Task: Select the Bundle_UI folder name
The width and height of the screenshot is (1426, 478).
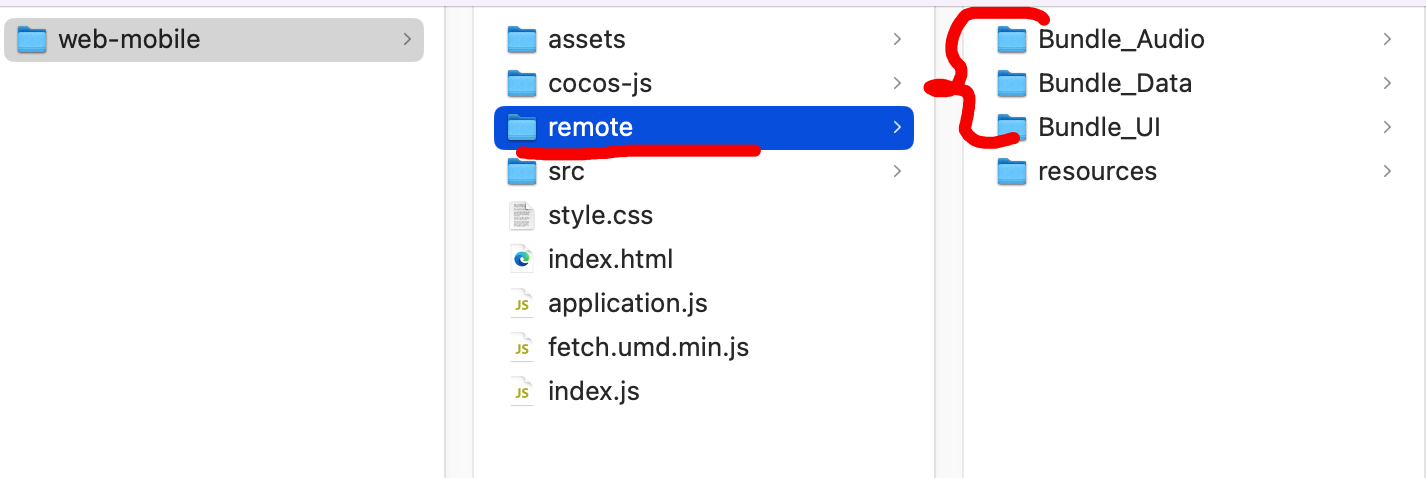Action: pos(1099,128)
